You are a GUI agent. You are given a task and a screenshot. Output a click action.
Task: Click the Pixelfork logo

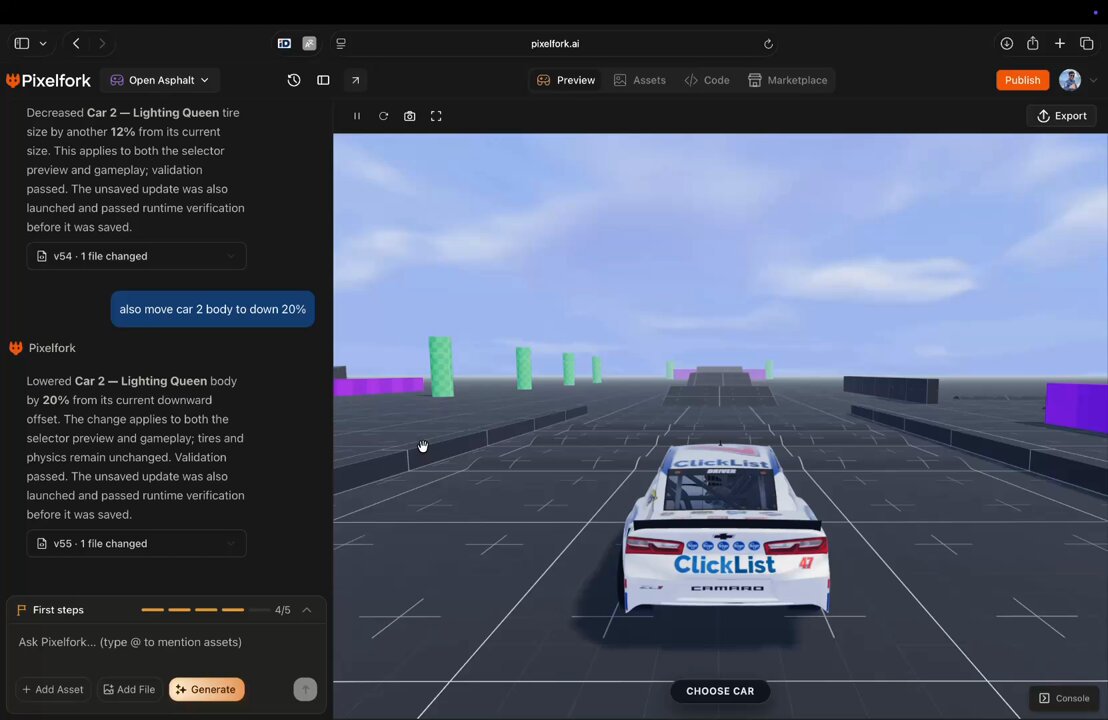click(48, 81)
